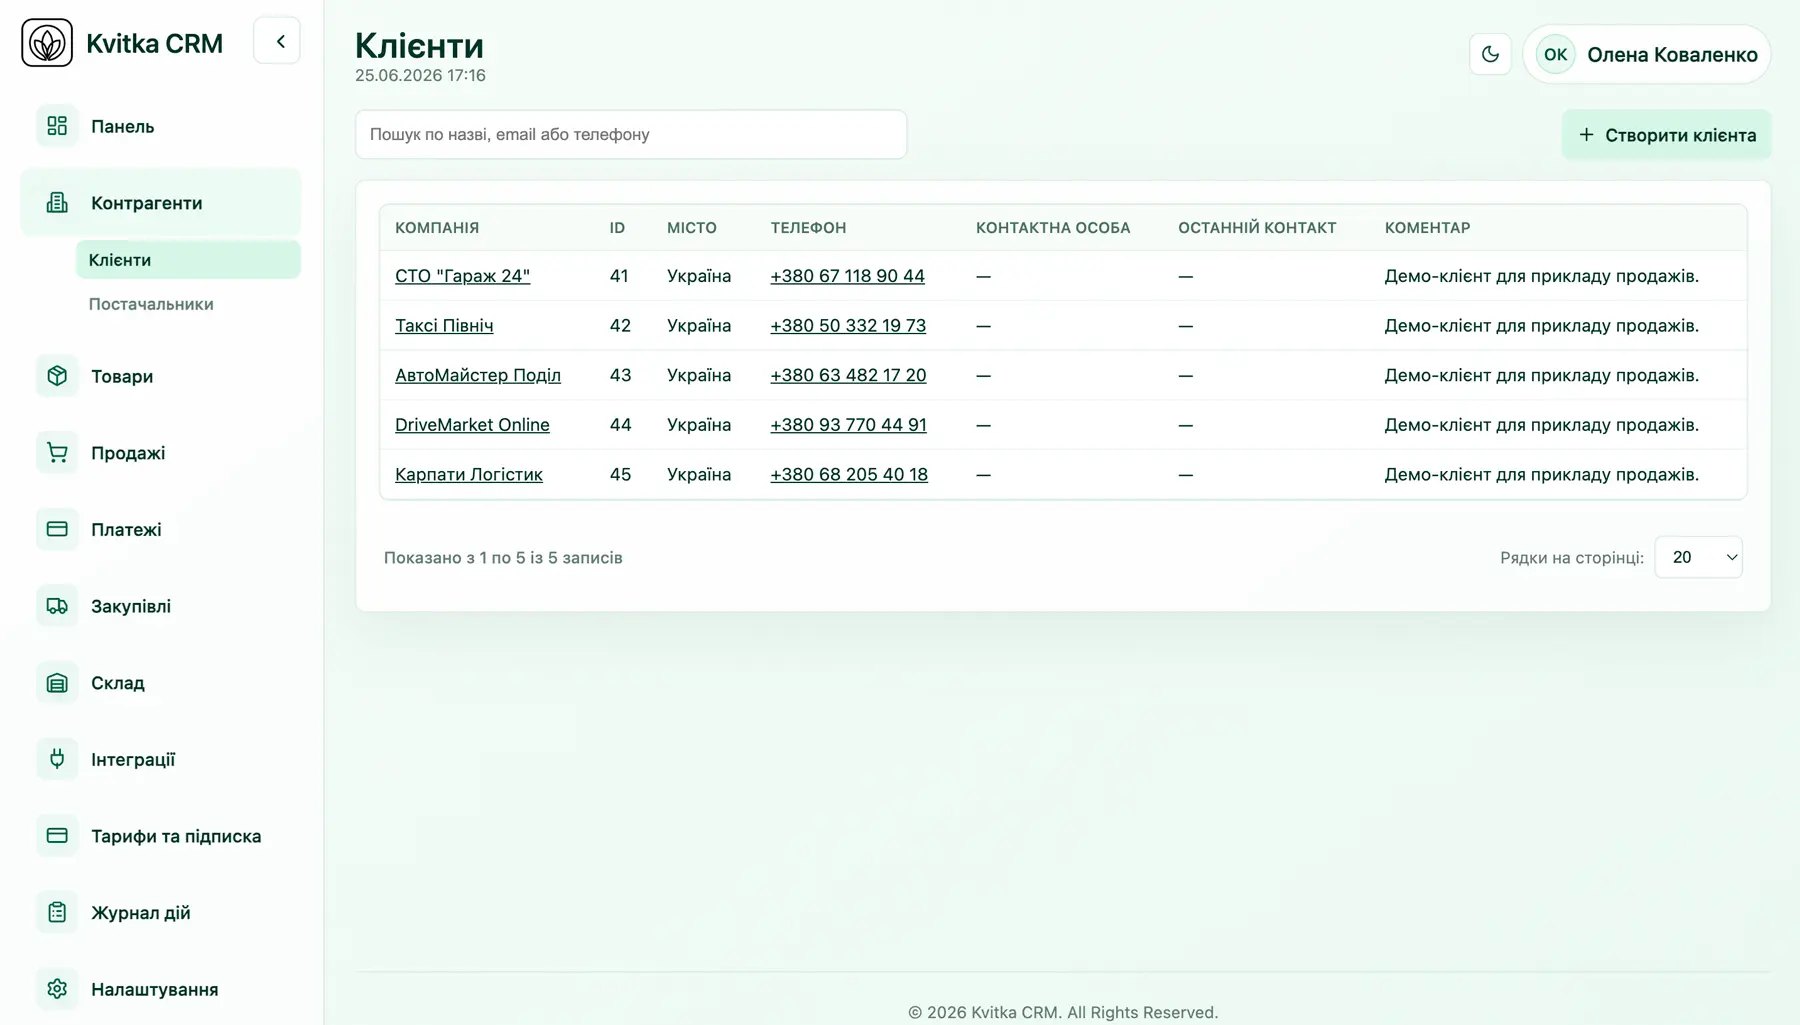The image size is (1800, 1025).
Task: Click ID cell 45
Action: 620,474
